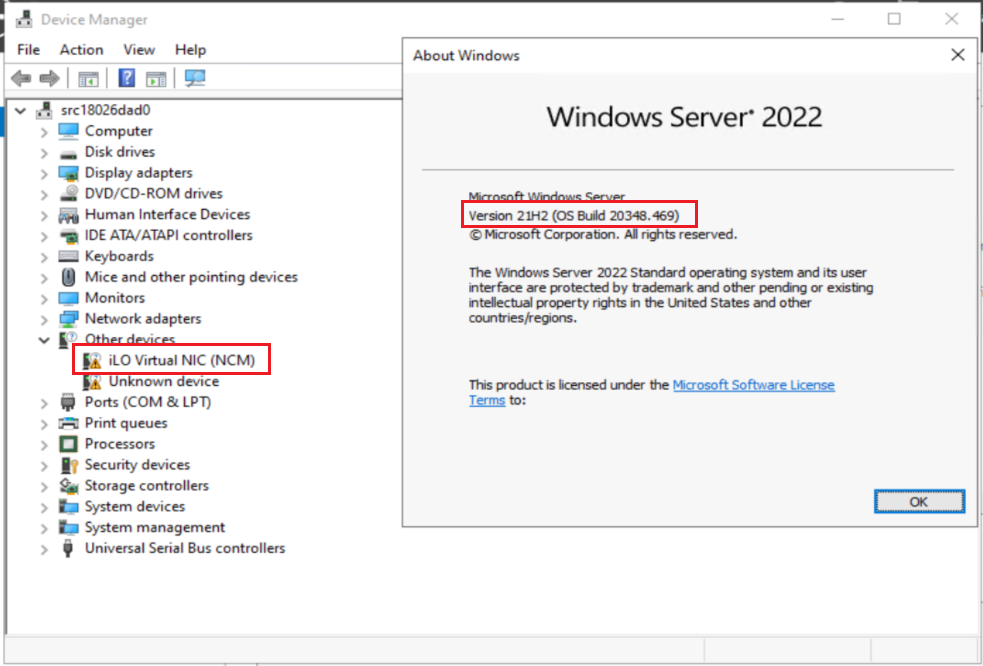Click the Ports (COM & LPT) icon

[68, 402]
